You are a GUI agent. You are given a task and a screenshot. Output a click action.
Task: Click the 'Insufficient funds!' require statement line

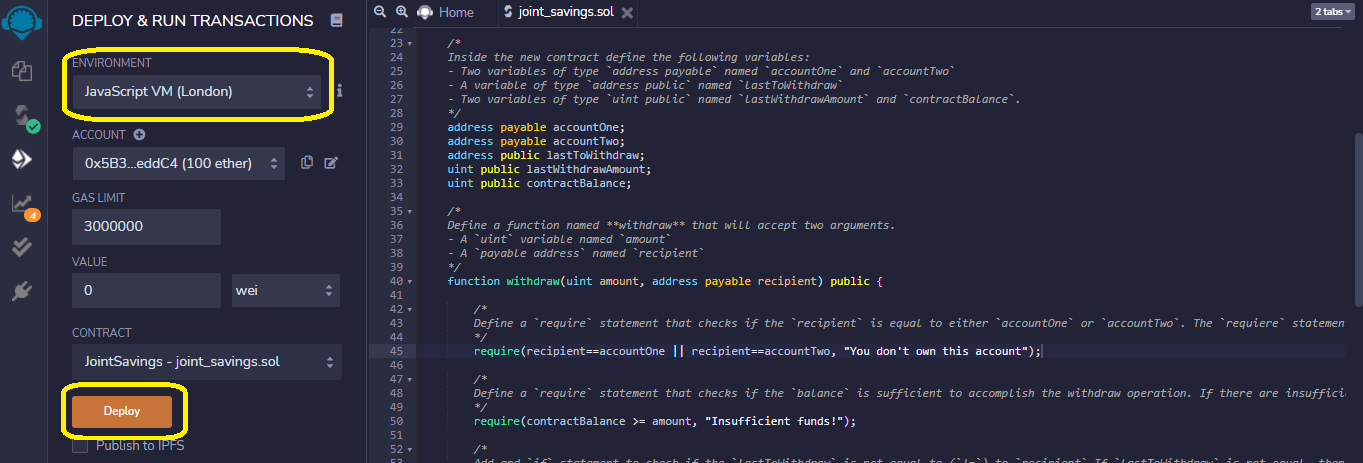click(666, 421)
